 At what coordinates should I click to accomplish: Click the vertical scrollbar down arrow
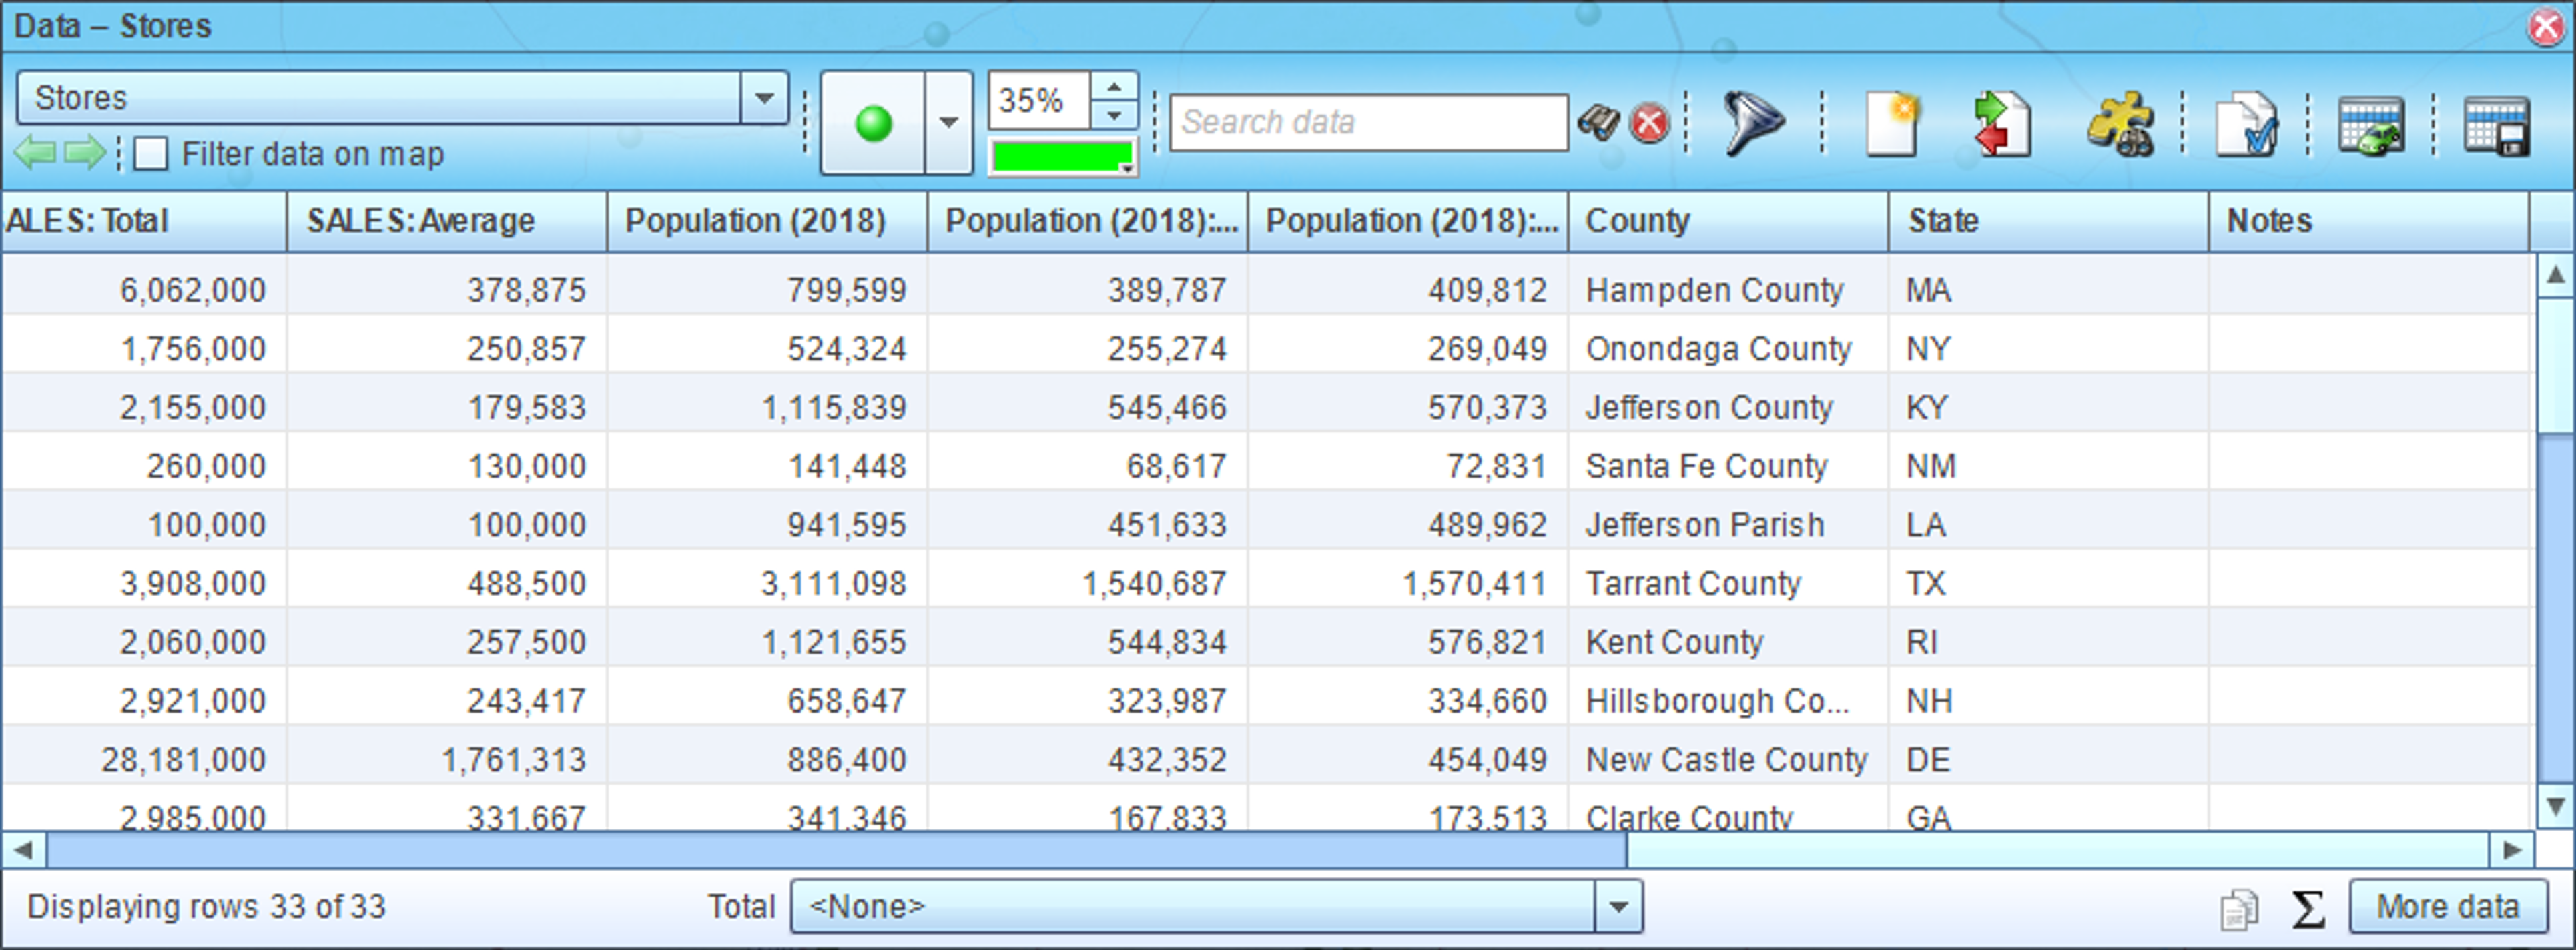coord(2555,806)
